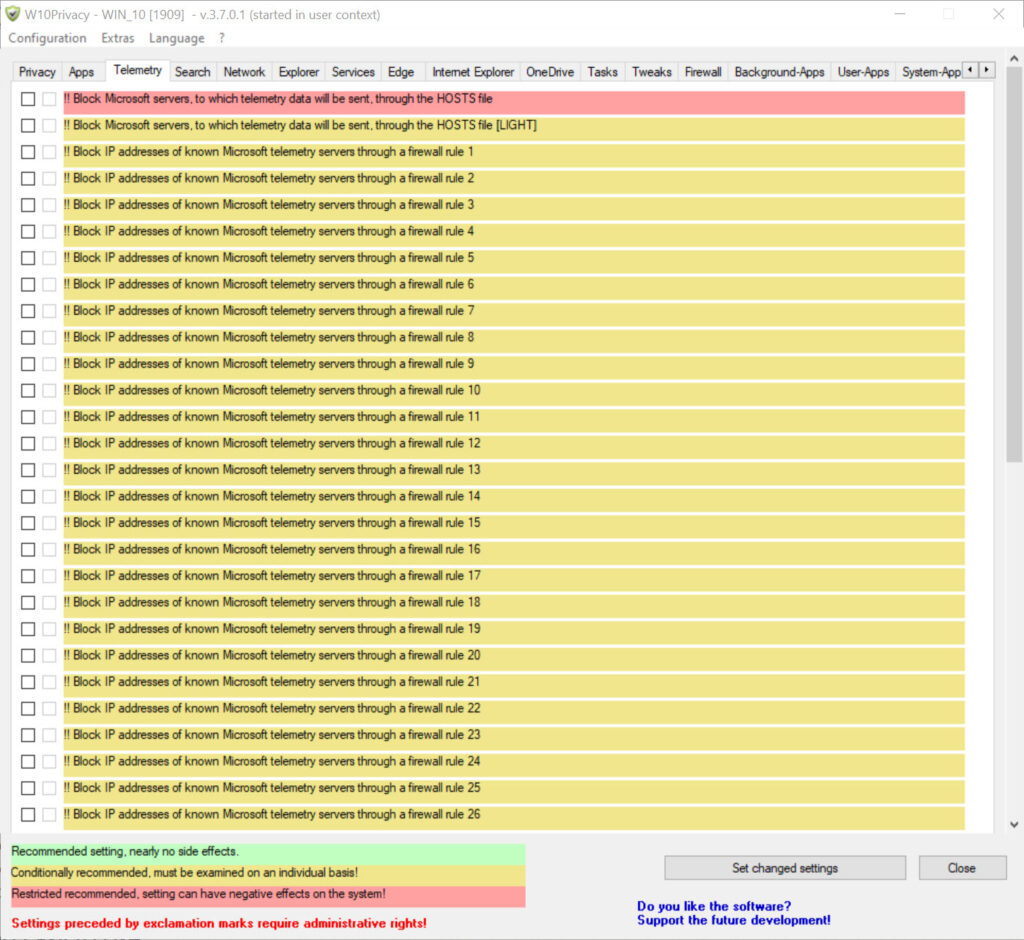The height and width of the screenshot is (940, 1024).
Task: Open the Language menu
Action: point(176,38)
